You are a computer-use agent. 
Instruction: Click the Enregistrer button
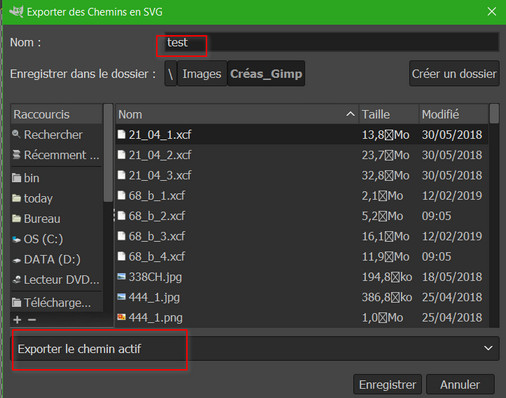pyautogui.click(x=387, y=385)
